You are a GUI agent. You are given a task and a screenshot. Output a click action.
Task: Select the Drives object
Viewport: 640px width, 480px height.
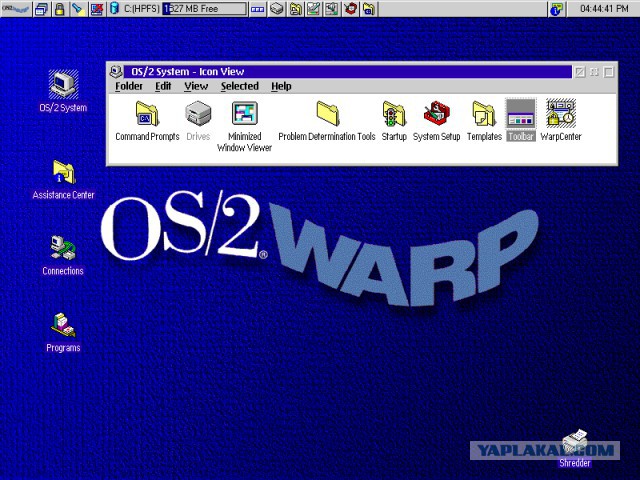pos(198,120)
